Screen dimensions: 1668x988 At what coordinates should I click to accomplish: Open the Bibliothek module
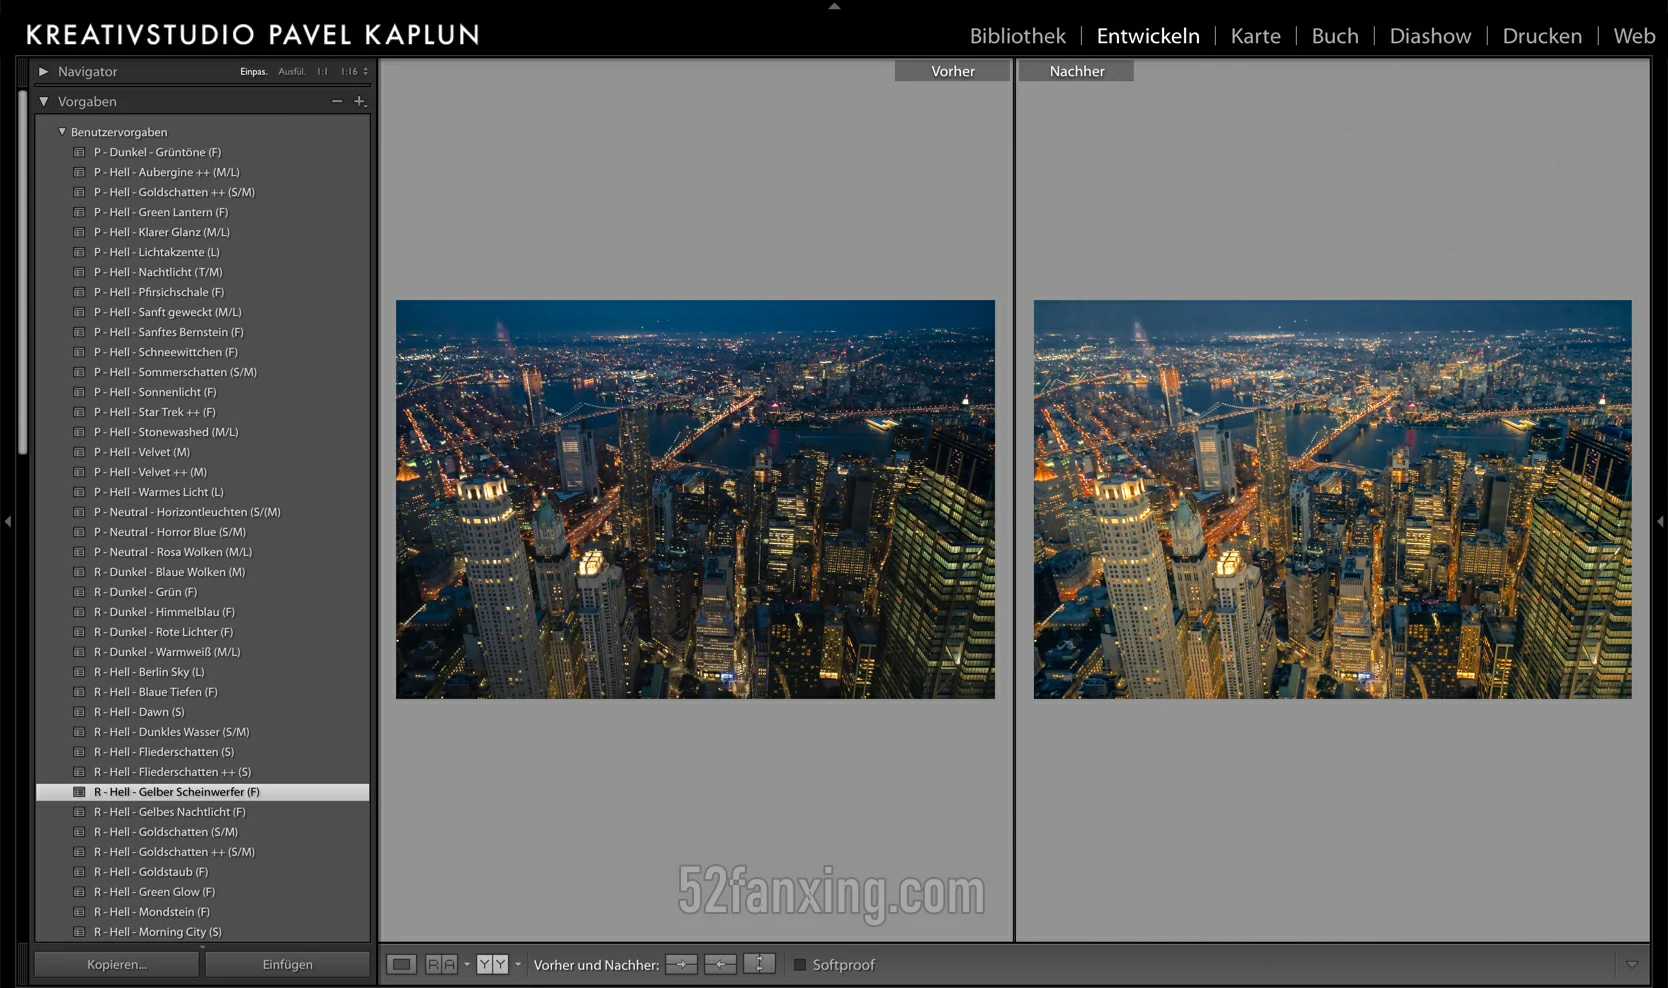[1018, 36]
